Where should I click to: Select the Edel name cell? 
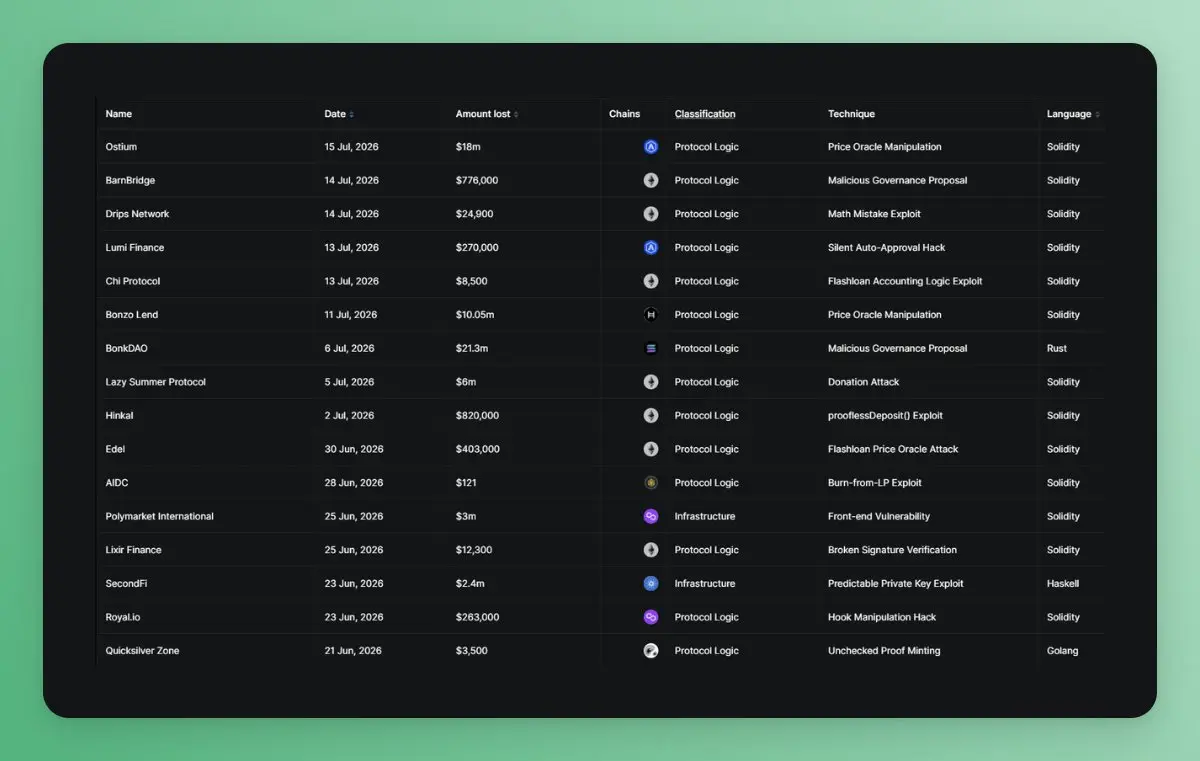tap(115, 449)
